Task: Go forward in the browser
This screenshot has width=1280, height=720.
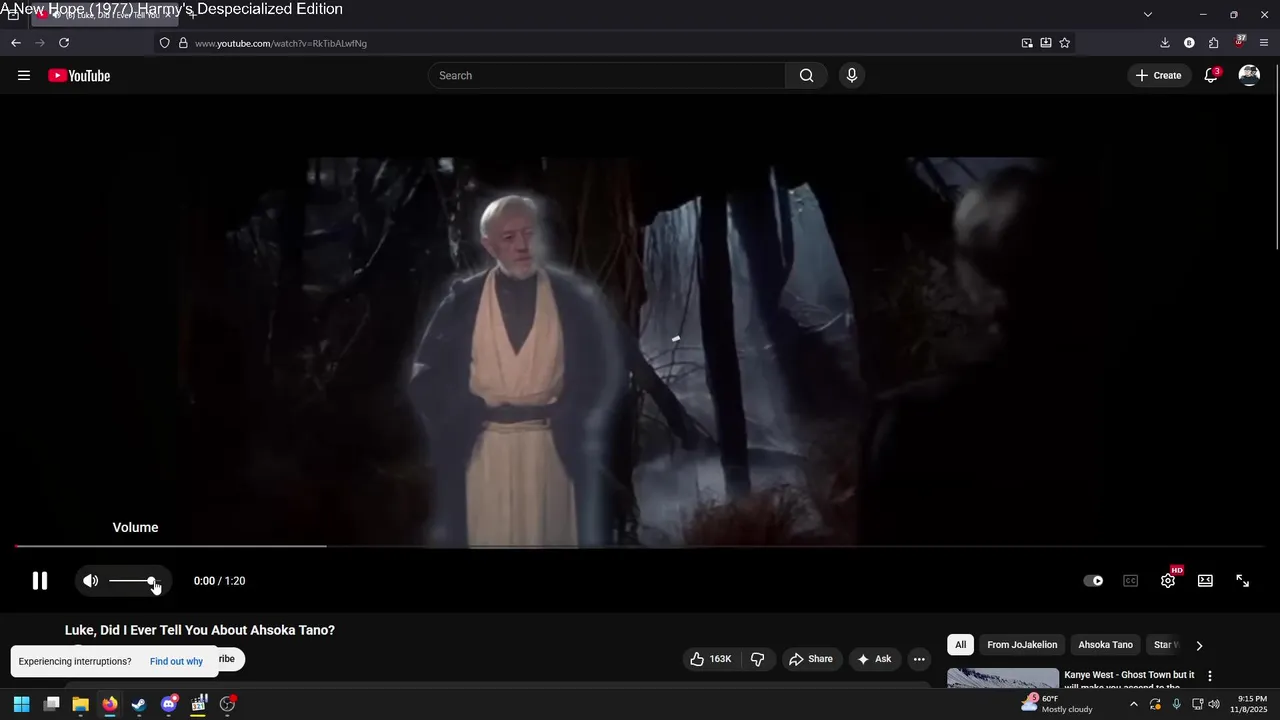Action: pyautogui.click(x=40, y=43)
